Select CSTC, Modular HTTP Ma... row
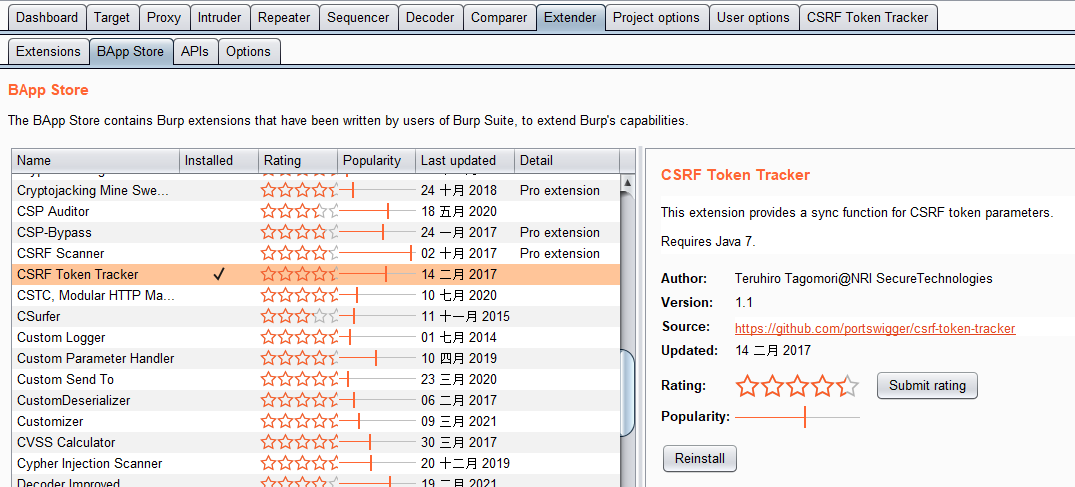This screenshot has width=1075, height=487. tap(316, 296)
